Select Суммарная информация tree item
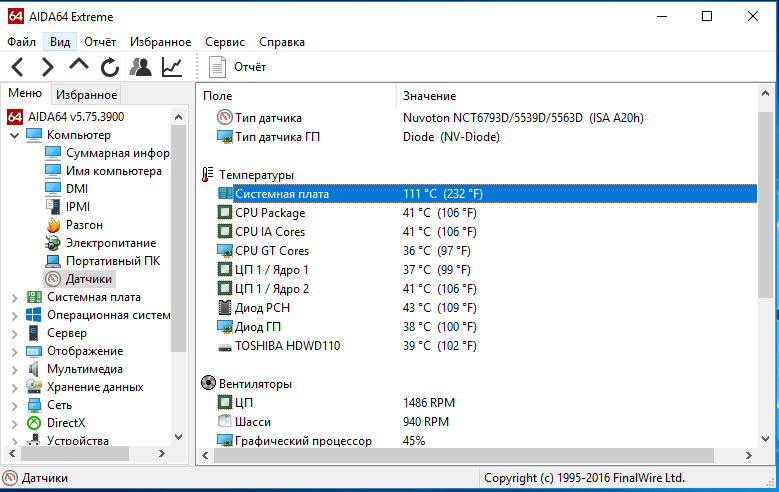The image size is (779, 492). tap(118, 153)
